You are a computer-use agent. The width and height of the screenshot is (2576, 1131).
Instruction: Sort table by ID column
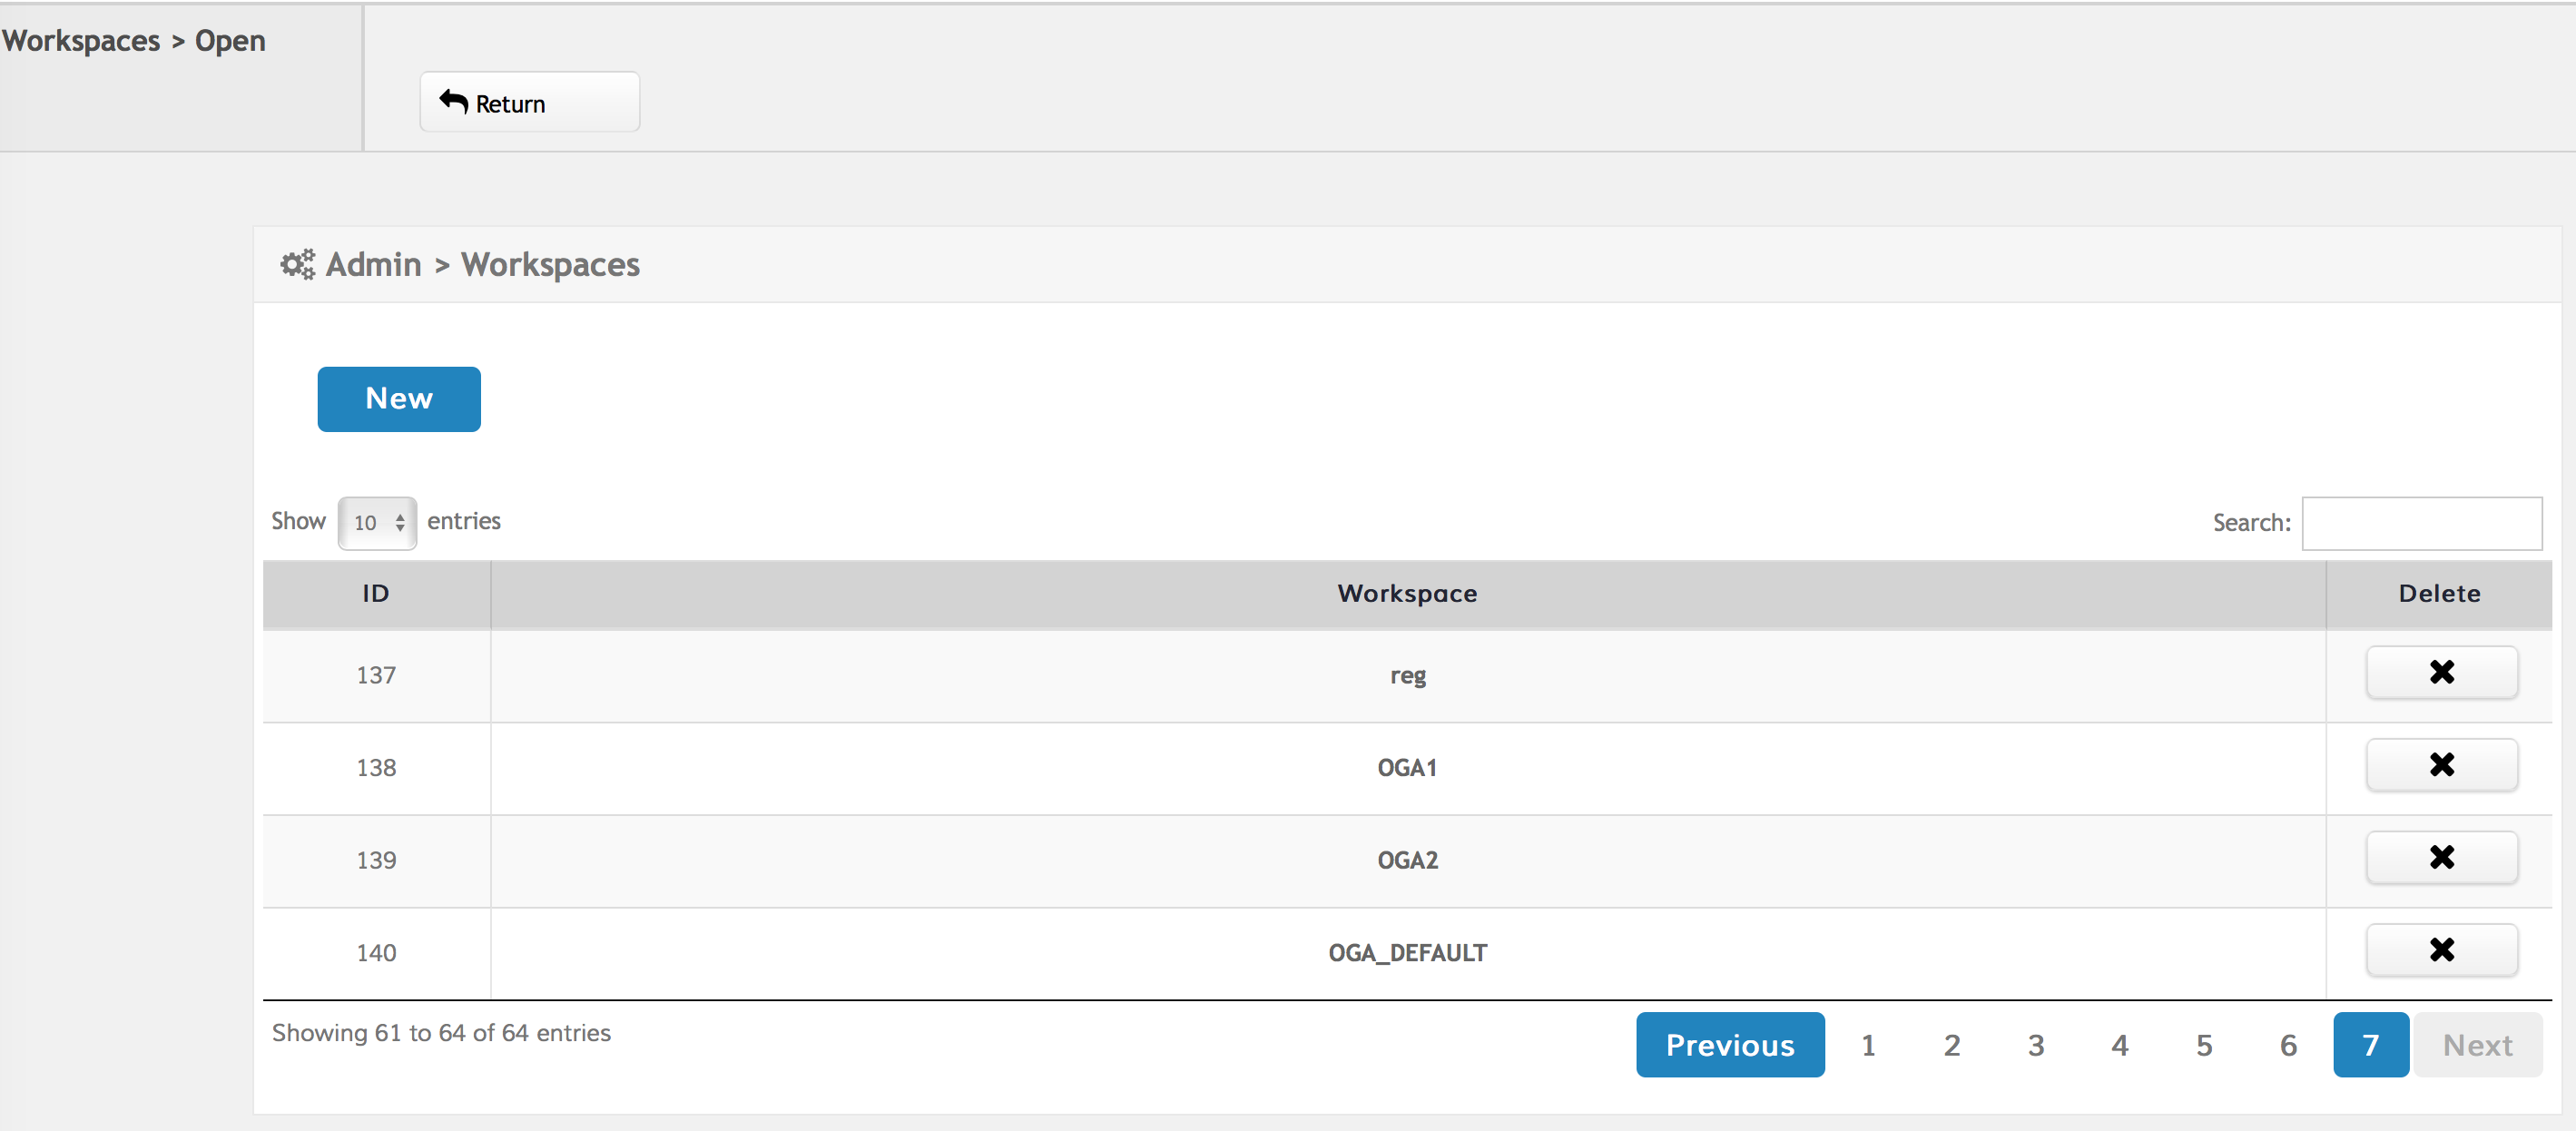(x=376, y=594)
